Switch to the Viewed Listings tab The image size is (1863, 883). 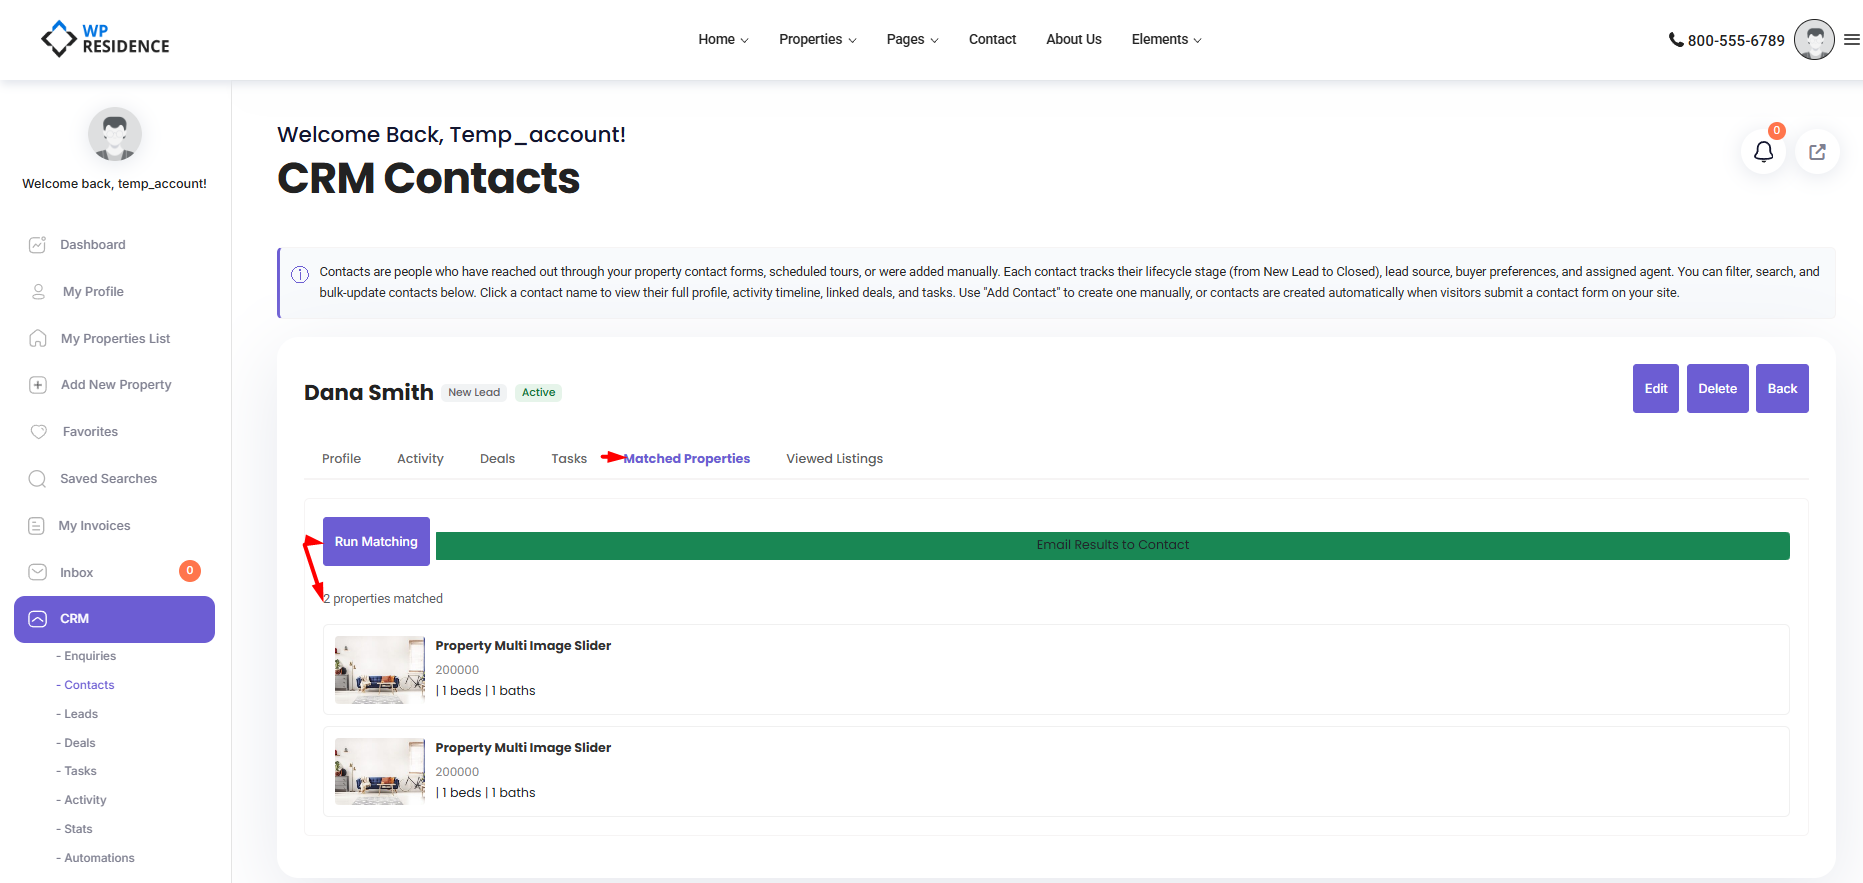pos(834,459)
